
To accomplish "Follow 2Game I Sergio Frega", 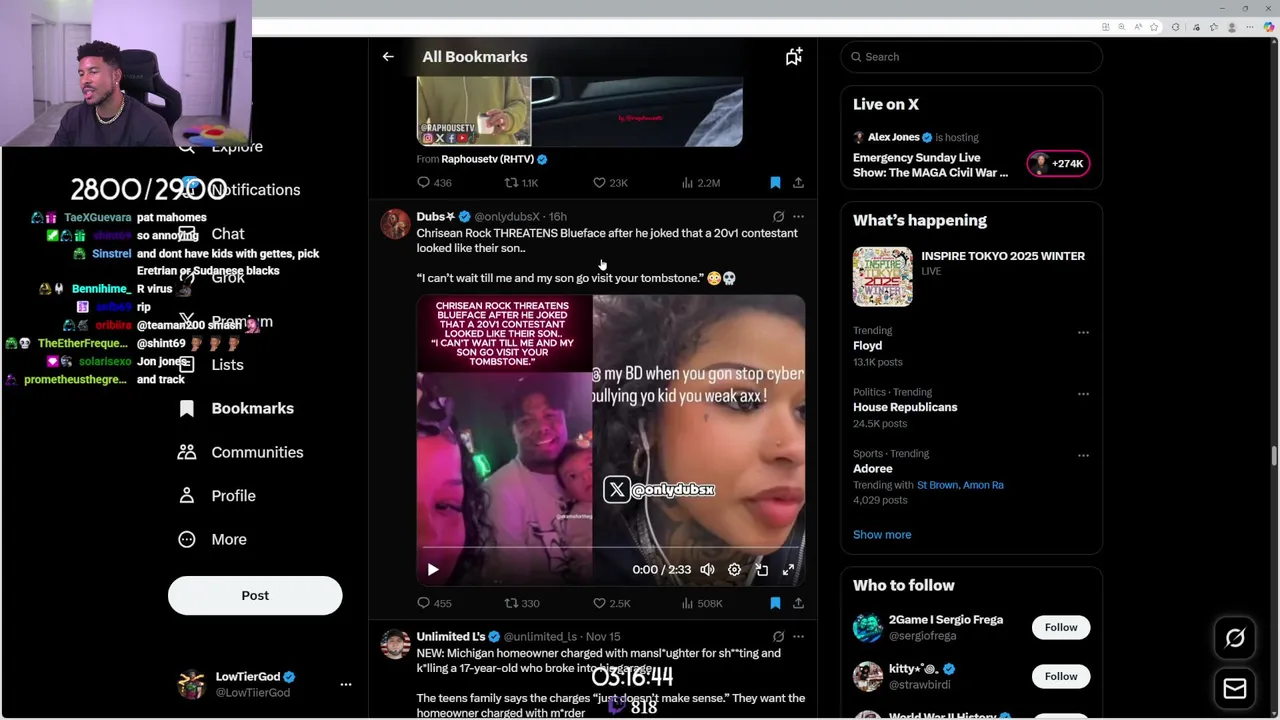I will click(x=1061, y=628).
